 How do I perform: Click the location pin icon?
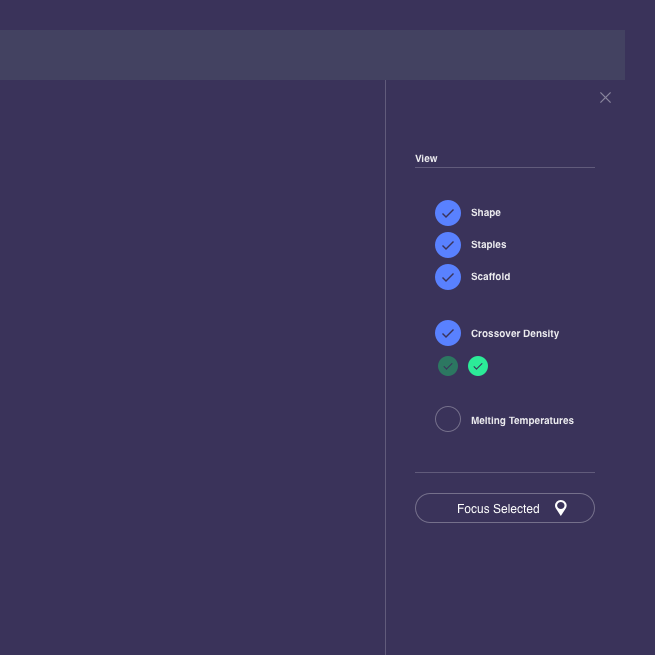click(x=561, y=508)
